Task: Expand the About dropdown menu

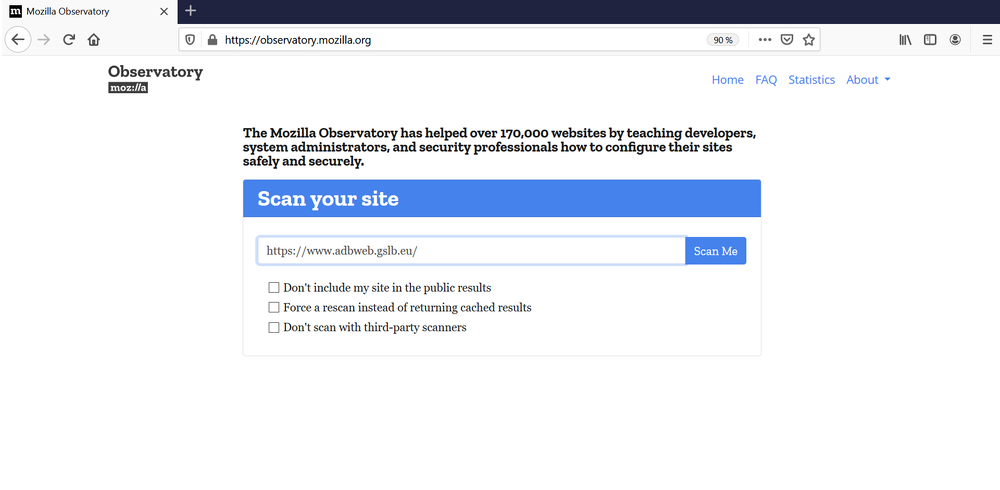Action: point(868,80)
